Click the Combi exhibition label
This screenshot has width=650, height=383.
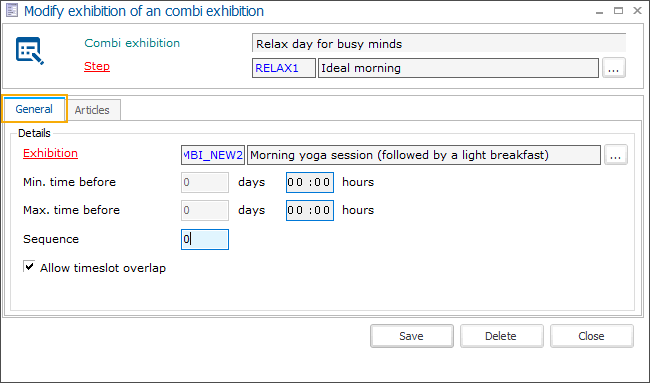pyautogui.click(x=132, y=43)
